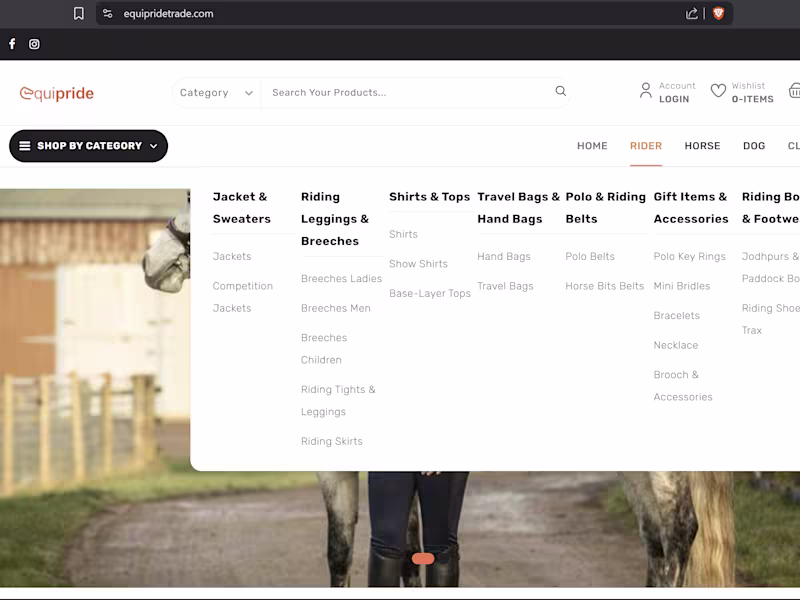
Task: Open the Wishlist heart icon
Action: click(718, 91)
